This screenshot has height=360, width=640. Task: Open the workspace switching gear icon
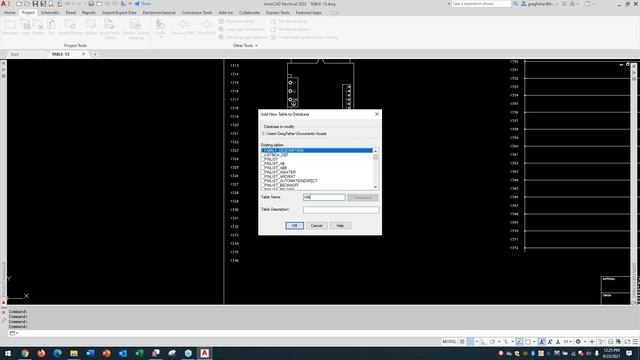578,342
